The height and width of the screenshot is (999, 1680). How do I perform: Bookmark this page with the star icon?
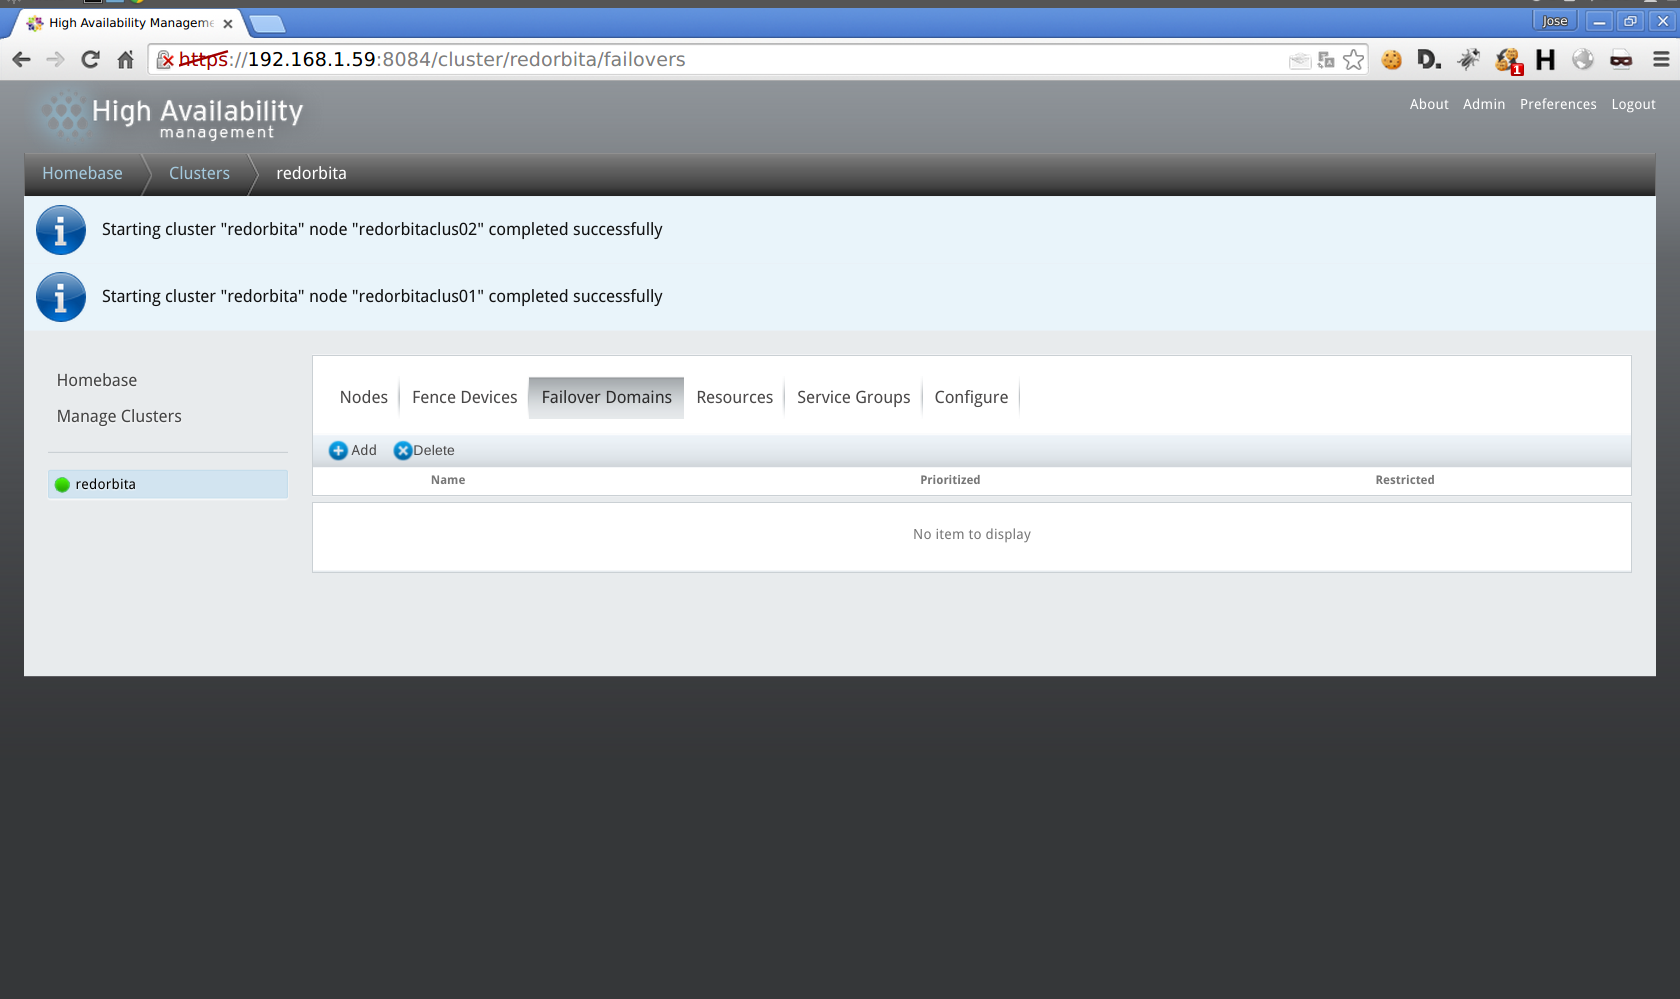[1353, 60]
